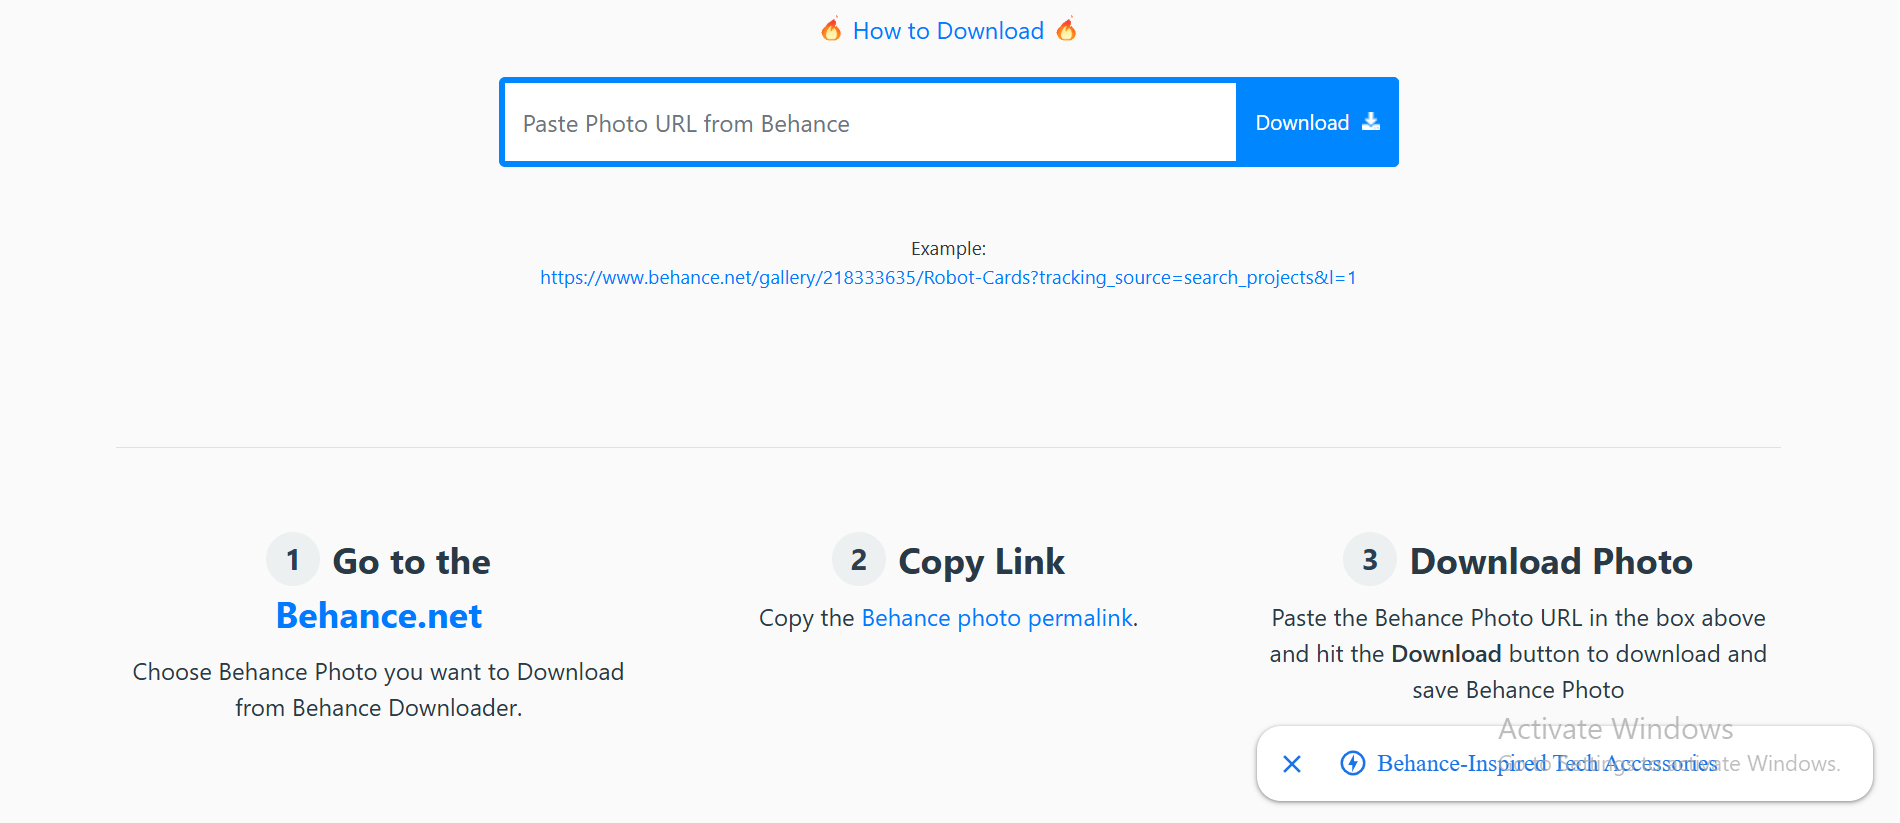1900x823 pixels.
Task: Click the Behance photo permalink hyperlink
Action: [996, 618]
